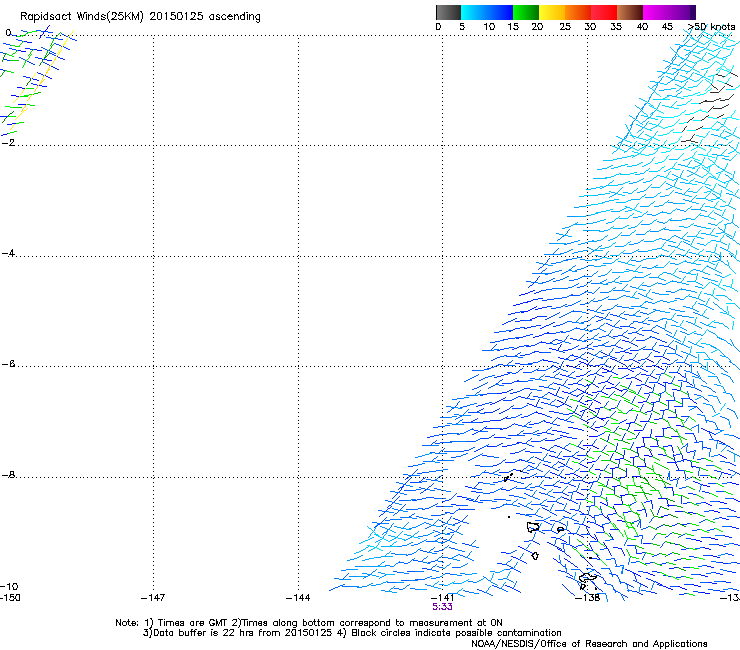Click the '-147' longitude axis label
Screen dimensions: 740x650
[x=153, y=598]
